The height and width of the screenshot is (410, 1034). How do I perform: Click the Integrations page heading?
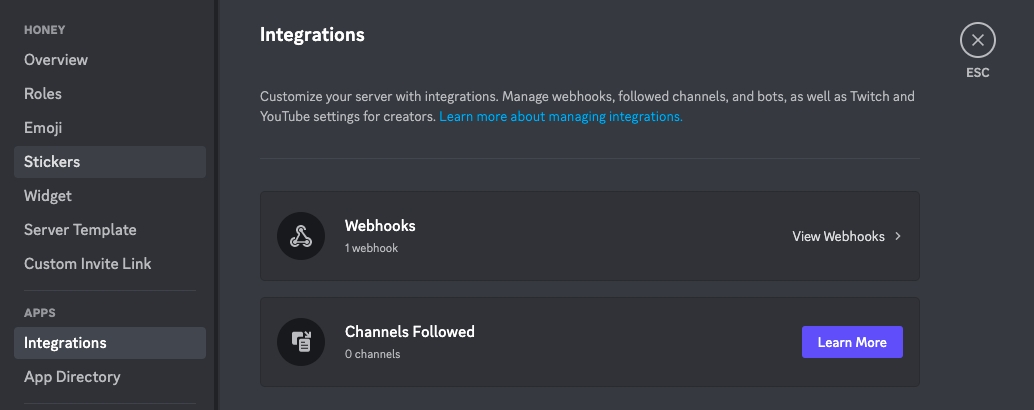312,34
